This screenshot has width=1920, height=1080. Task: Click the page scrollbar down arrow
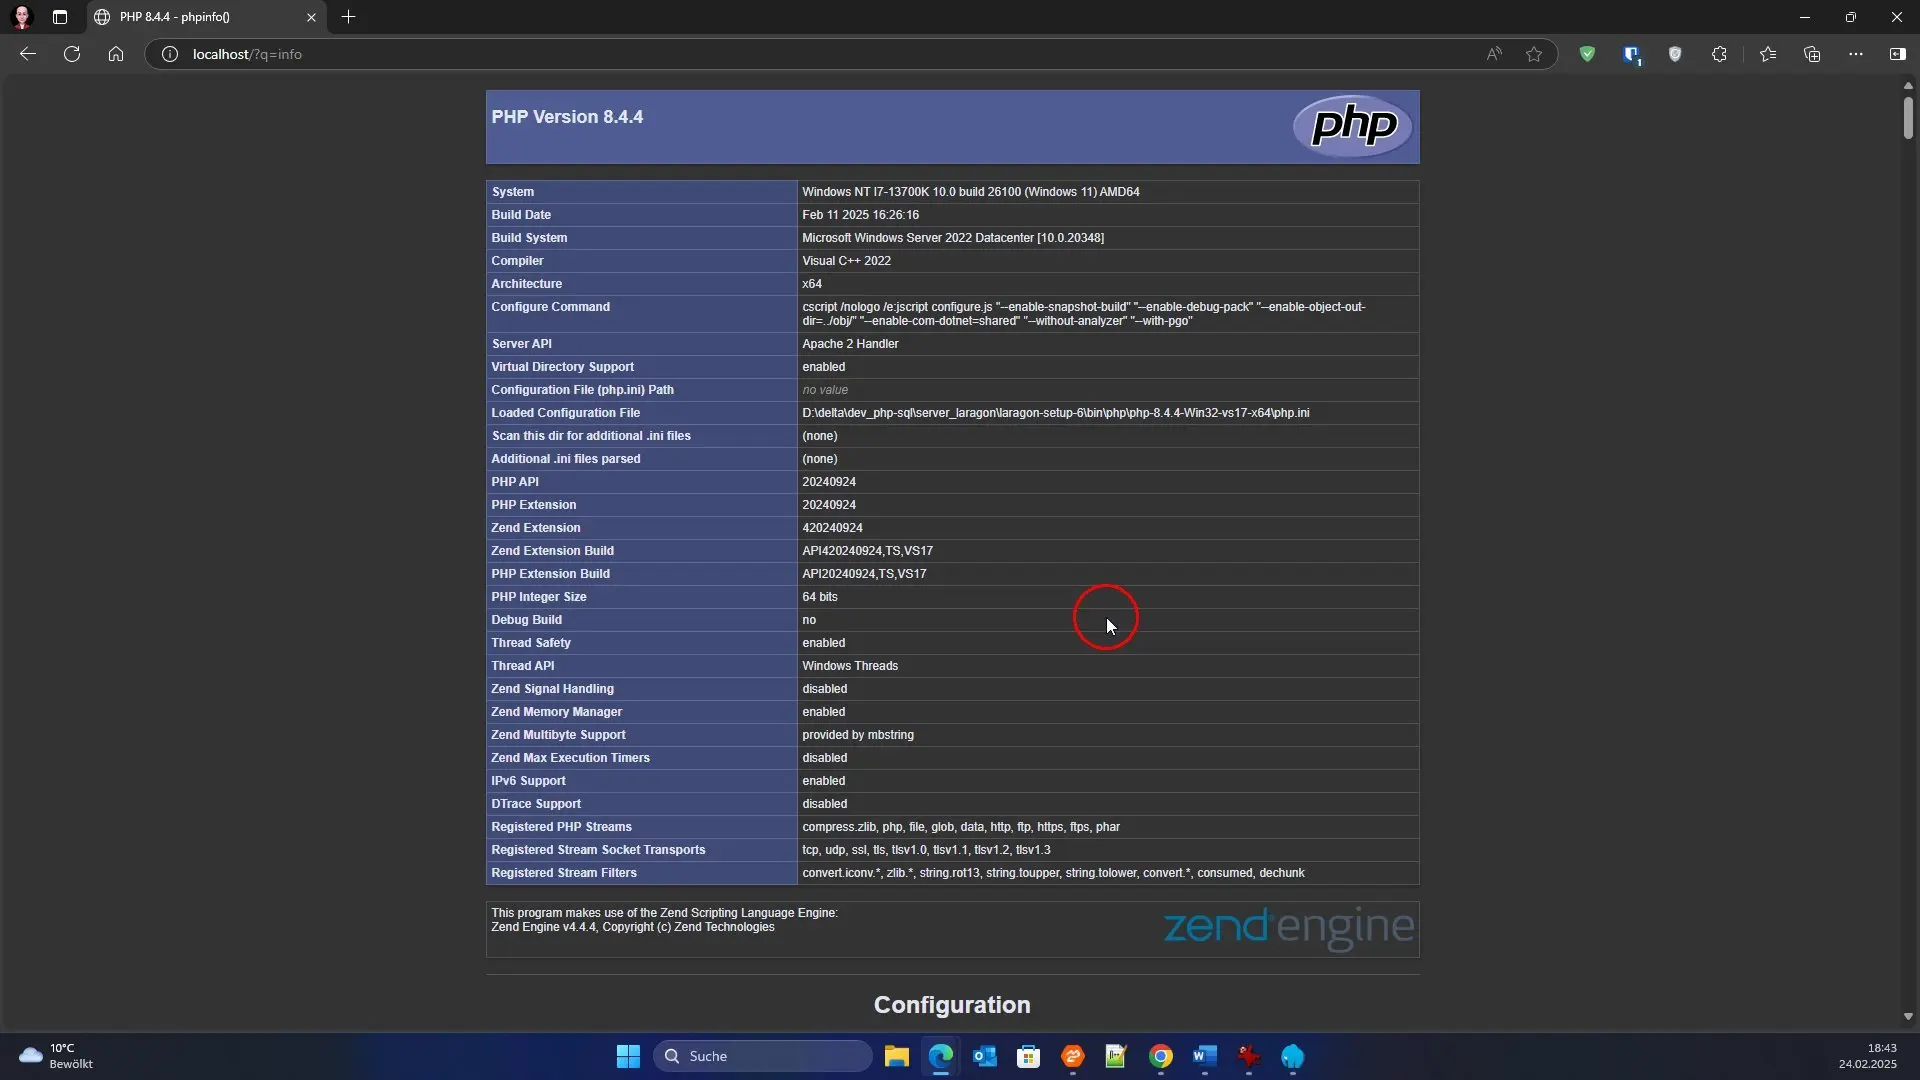coord(1908,1017)
